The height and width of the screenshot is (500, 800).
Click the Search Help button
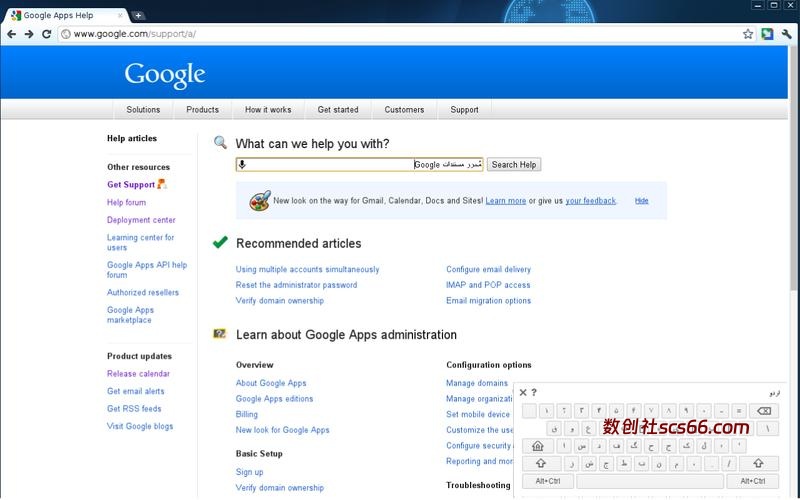[514, 165]
